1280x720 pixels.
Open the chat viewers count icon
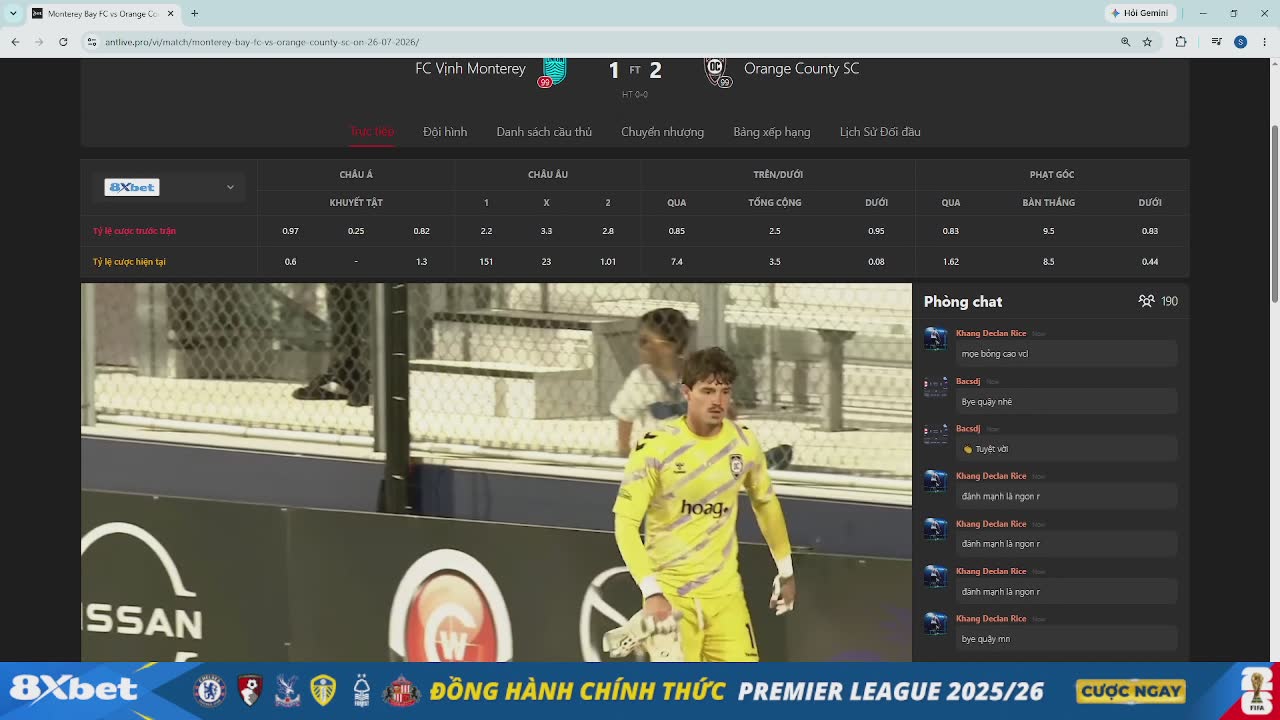(x=1146, y=301)
